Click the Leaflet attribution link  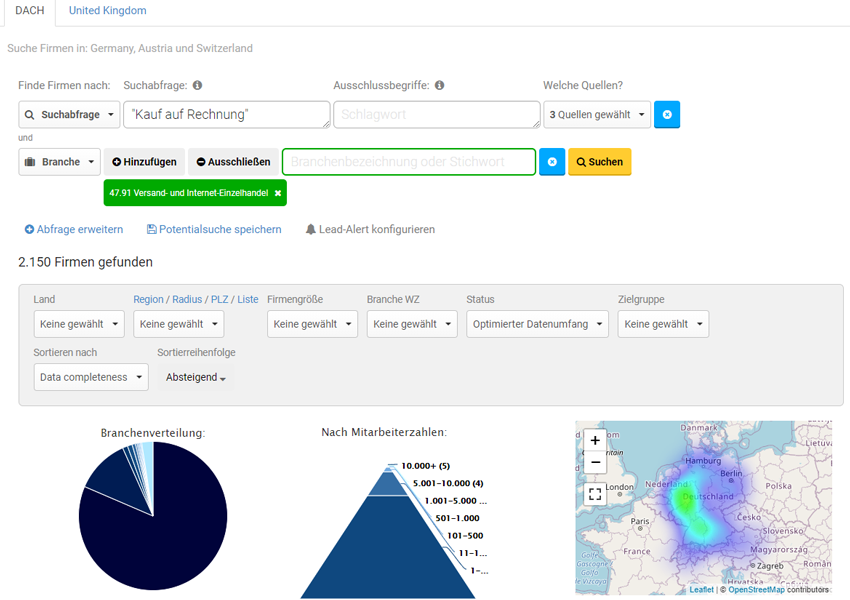701,589
